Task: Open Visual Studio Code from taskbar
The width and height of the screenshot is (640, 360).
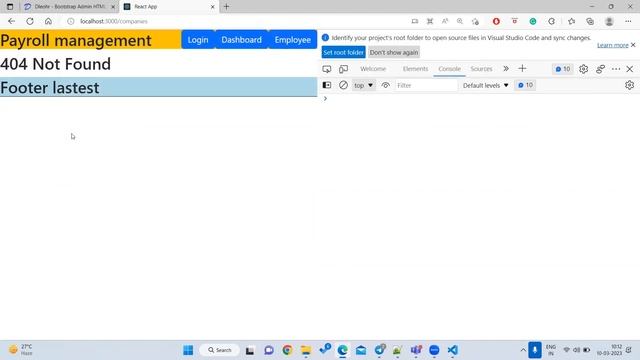Action: (452, 350)
